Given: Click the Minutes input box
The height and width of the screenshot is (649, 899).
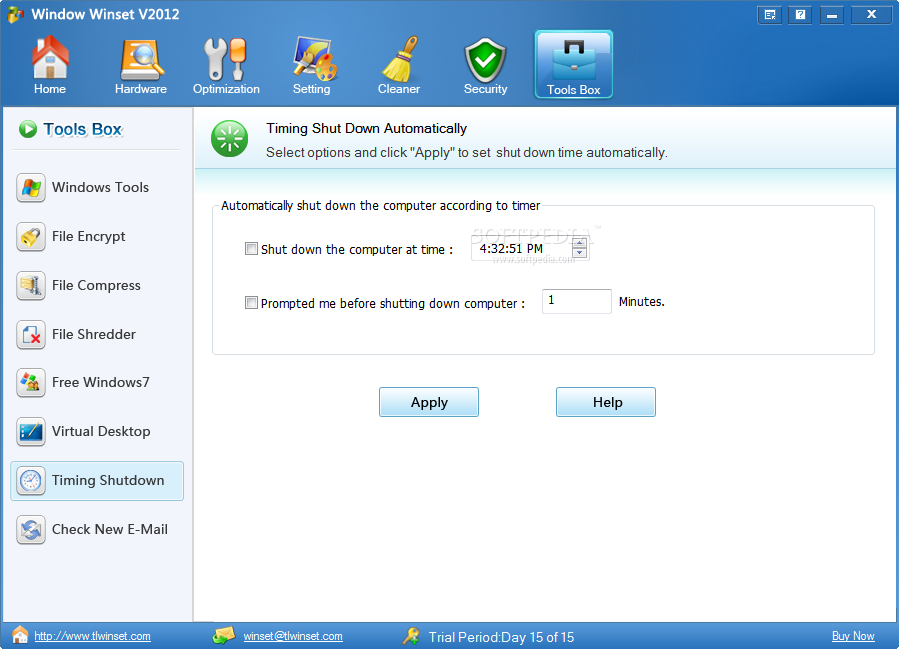Looking at the screenshot, I should click(577, 301).
